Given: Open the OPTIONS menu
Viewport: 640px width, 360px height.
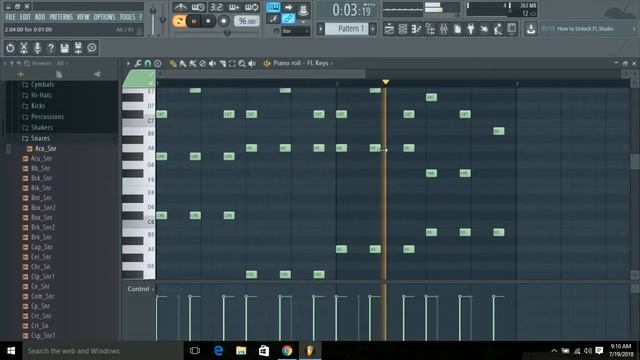Looking at the screenshot, I should tap(104, 17).
